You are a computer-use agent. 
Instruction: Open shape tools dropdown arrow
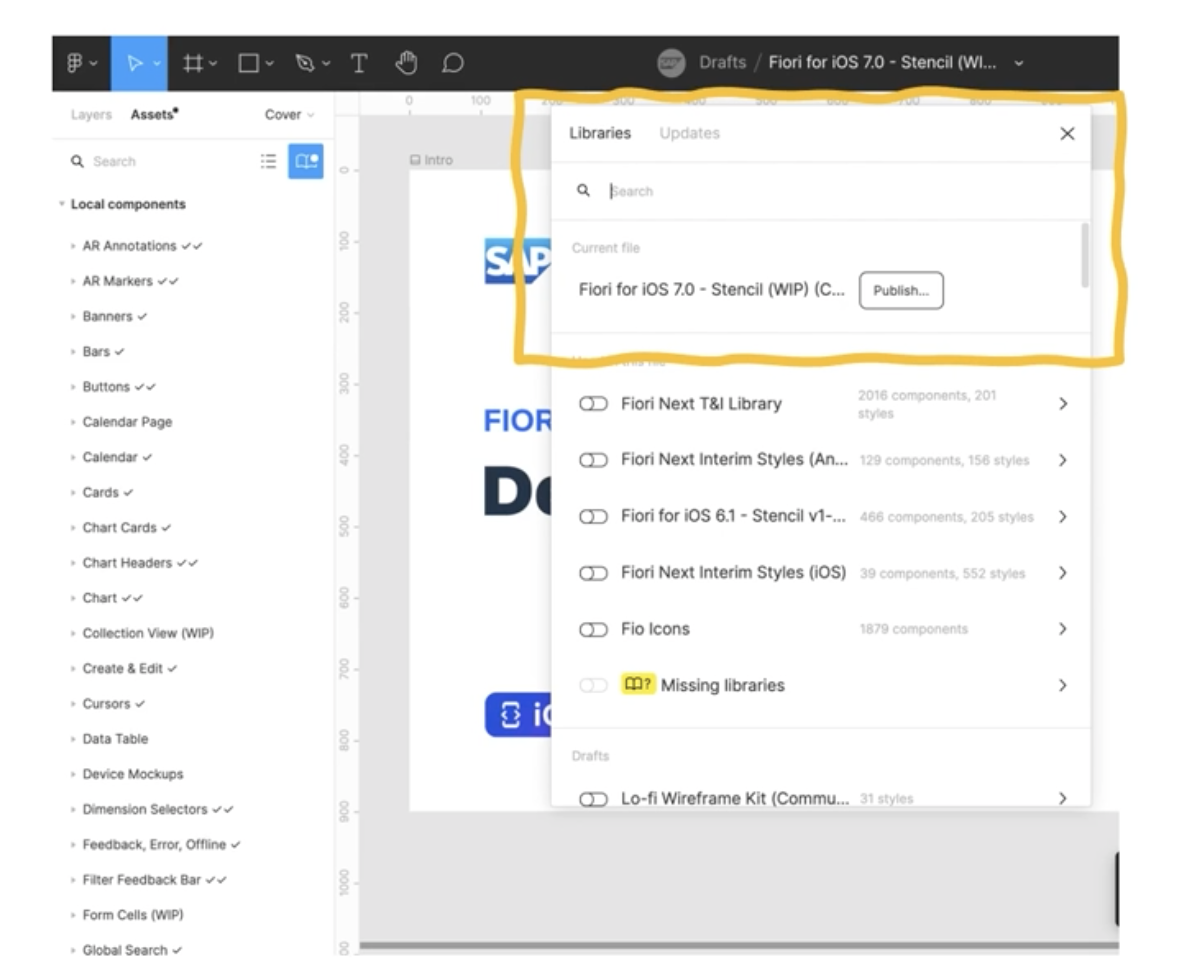(269, 63)
